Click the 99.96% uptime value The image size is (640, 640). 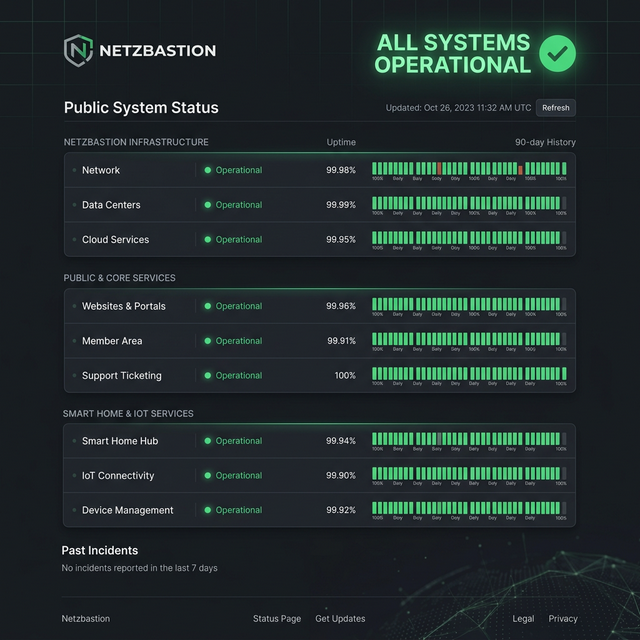pos(341,306)
